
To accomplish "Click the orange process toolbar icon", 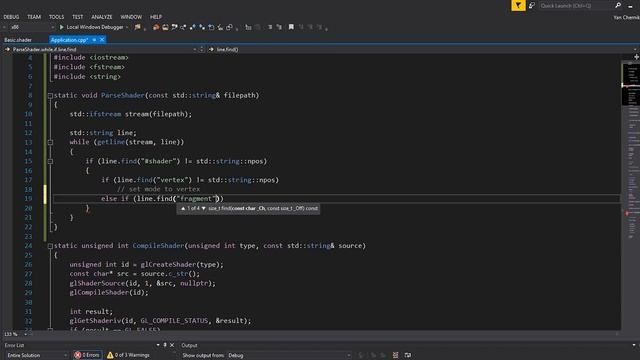I will [x=156, y=27].
